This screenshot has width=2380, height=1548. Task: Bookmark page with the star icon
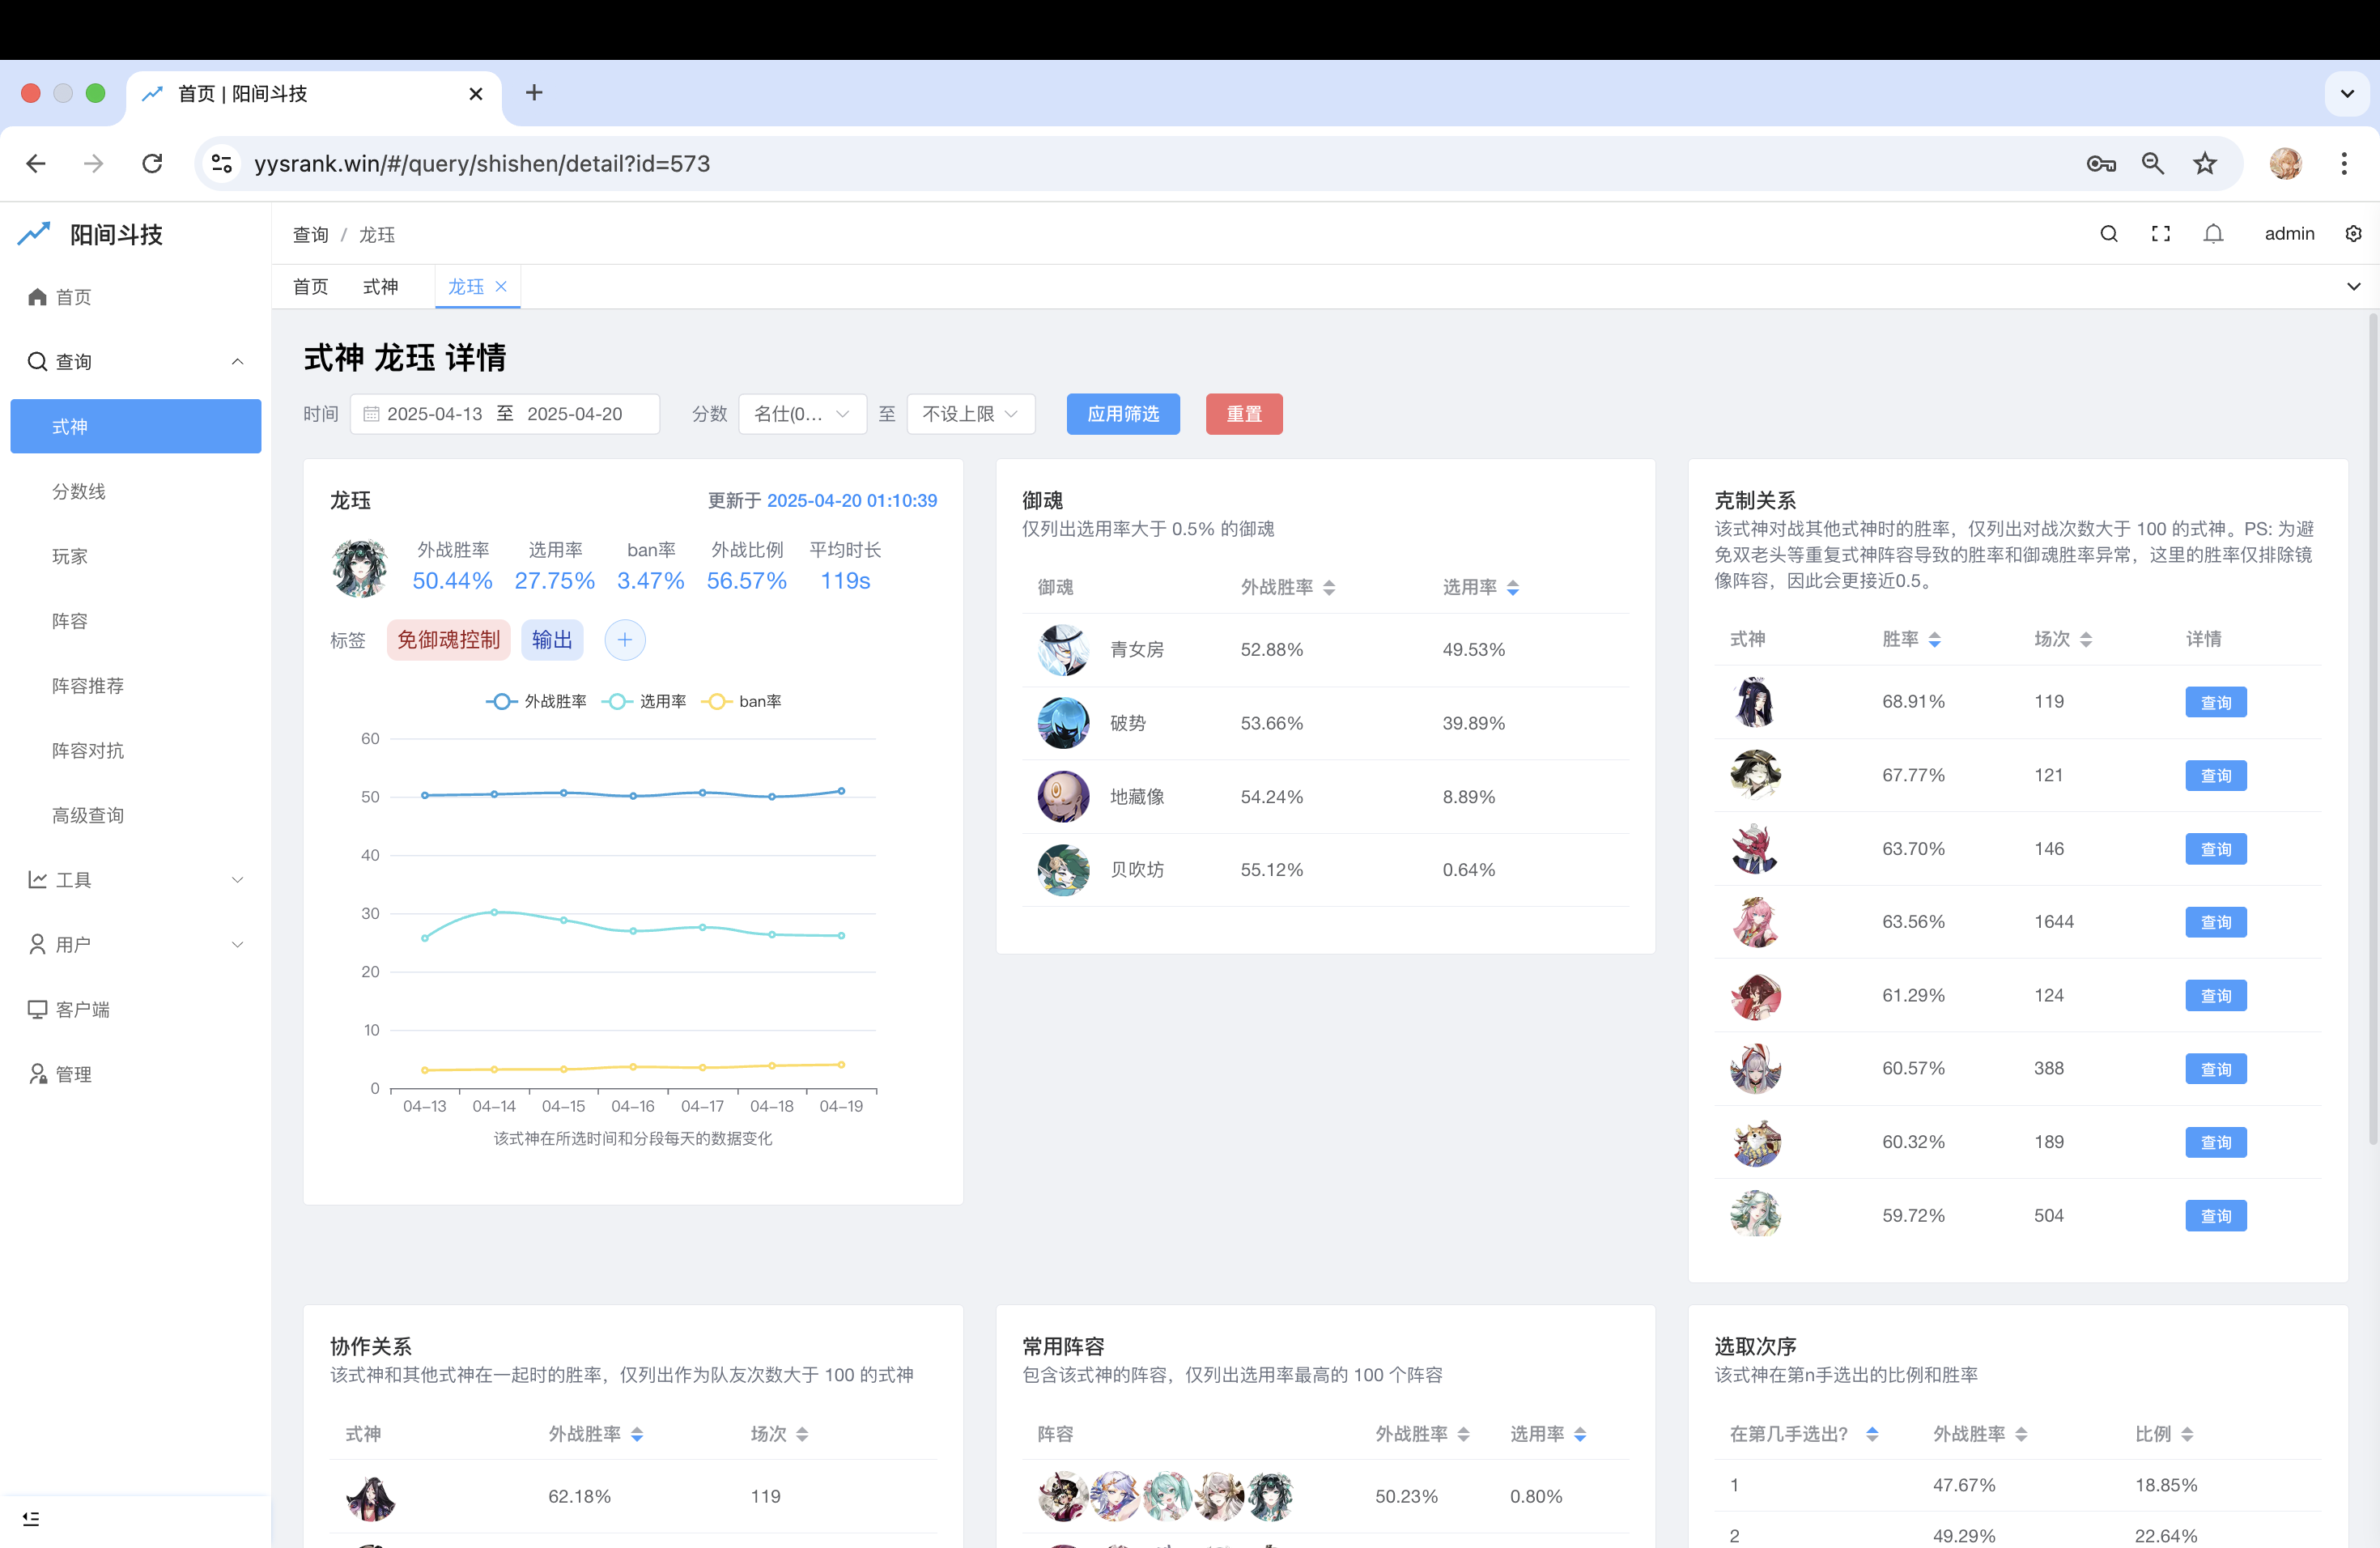(x=2204, y=164)
